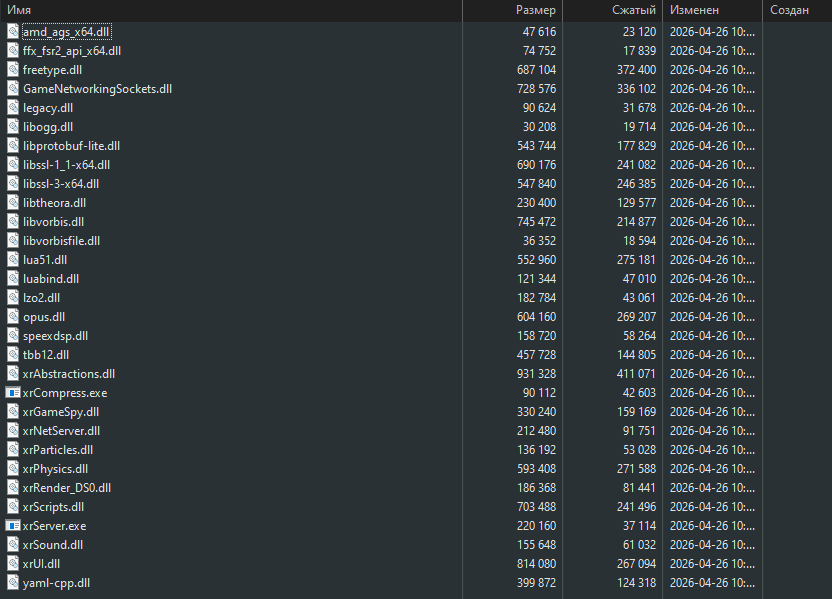Image resolution: width=832 pixels, height=599 pixels.
Task: Click compressed size 372 400 of freetype.dll
Action: (x=636, y=70)
